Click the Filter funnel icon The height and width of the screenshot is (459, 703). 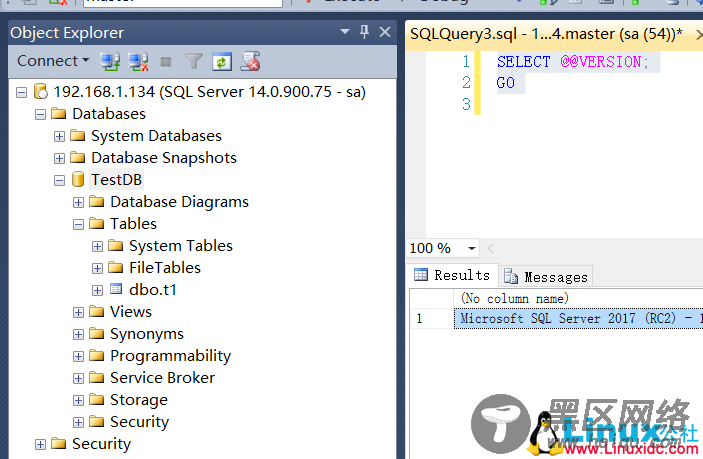194,61
